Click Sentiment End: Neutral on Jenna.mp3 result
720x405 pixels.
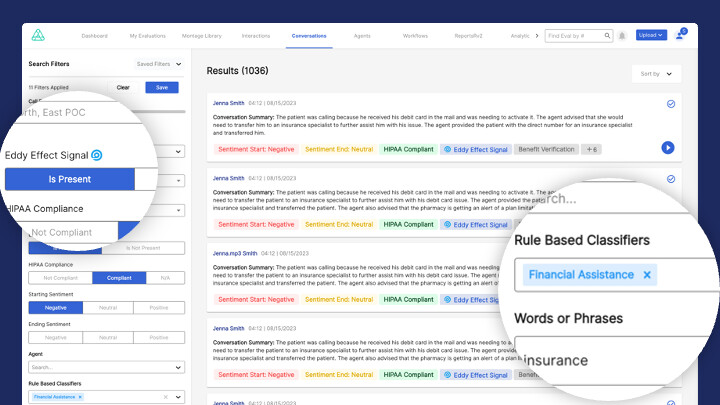coord(339,299)
